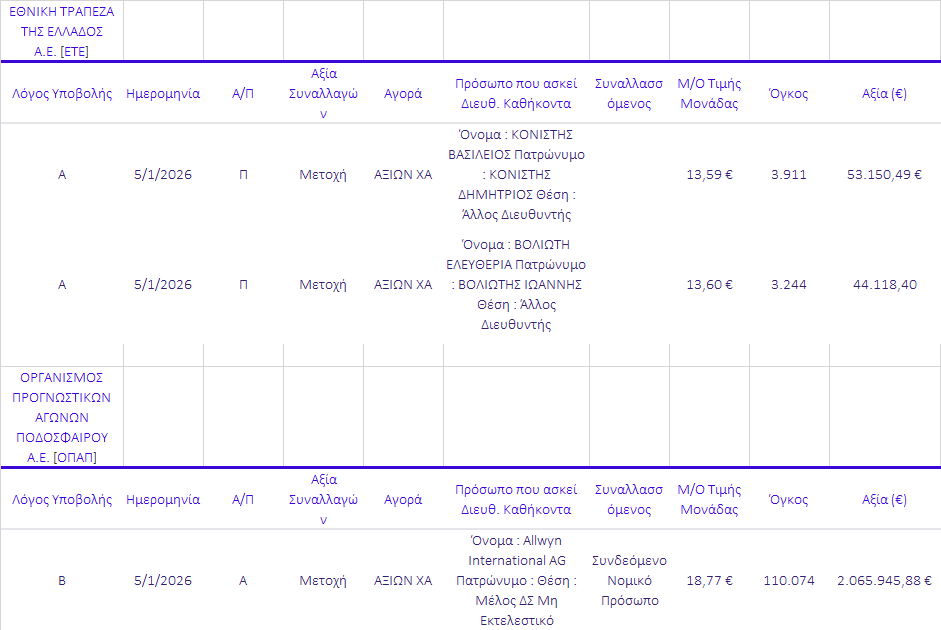The width and height of the screenshot is (941, 630).
Task: Click the Όγκος header of the ETE table
Action: pyautogui.click(x=789, y=94)
